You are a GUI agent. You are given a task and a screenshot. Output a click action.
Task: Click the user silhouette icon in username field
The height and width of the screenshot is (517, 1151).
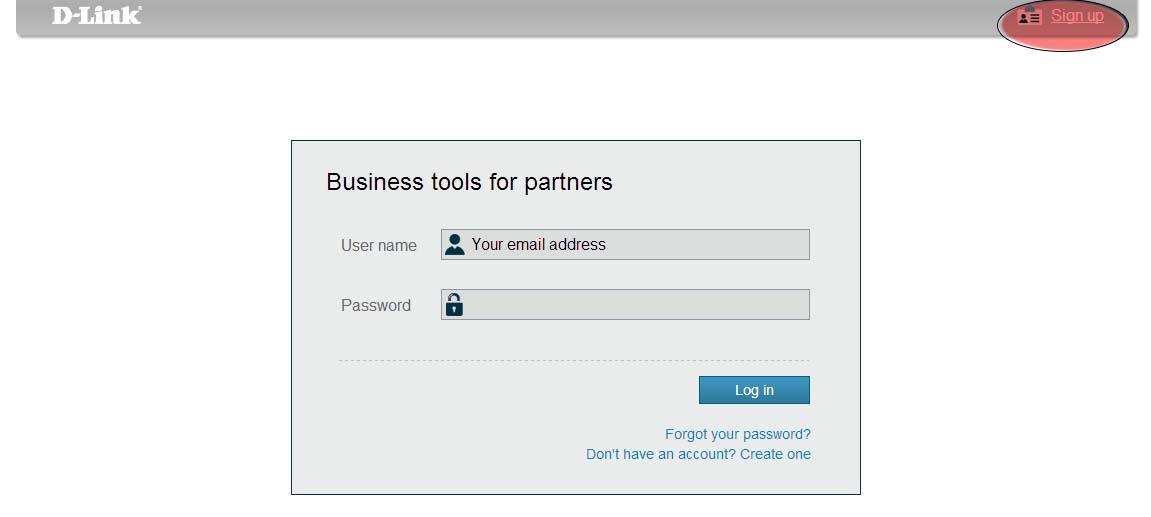click(x=455, y=245)
